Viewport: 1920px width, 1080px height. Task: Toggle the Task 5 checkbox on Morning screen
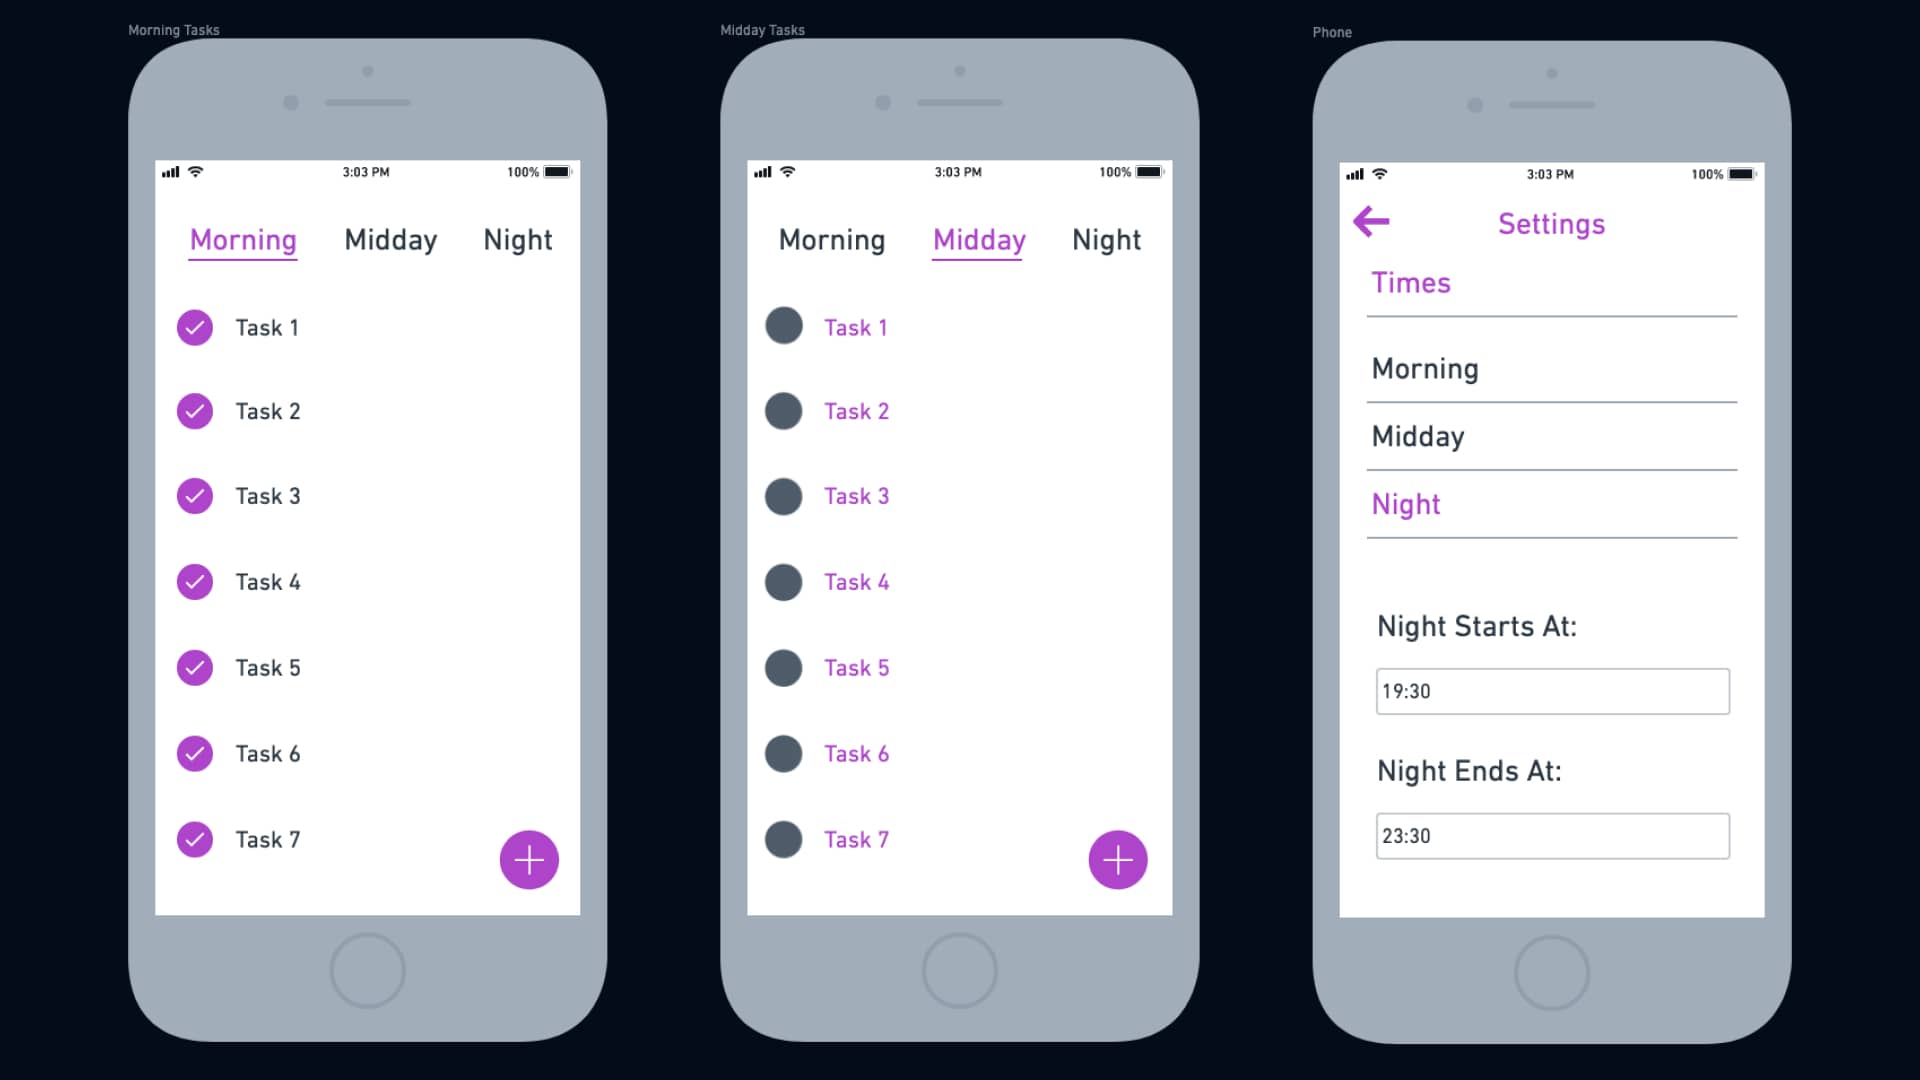click(194, 667)
